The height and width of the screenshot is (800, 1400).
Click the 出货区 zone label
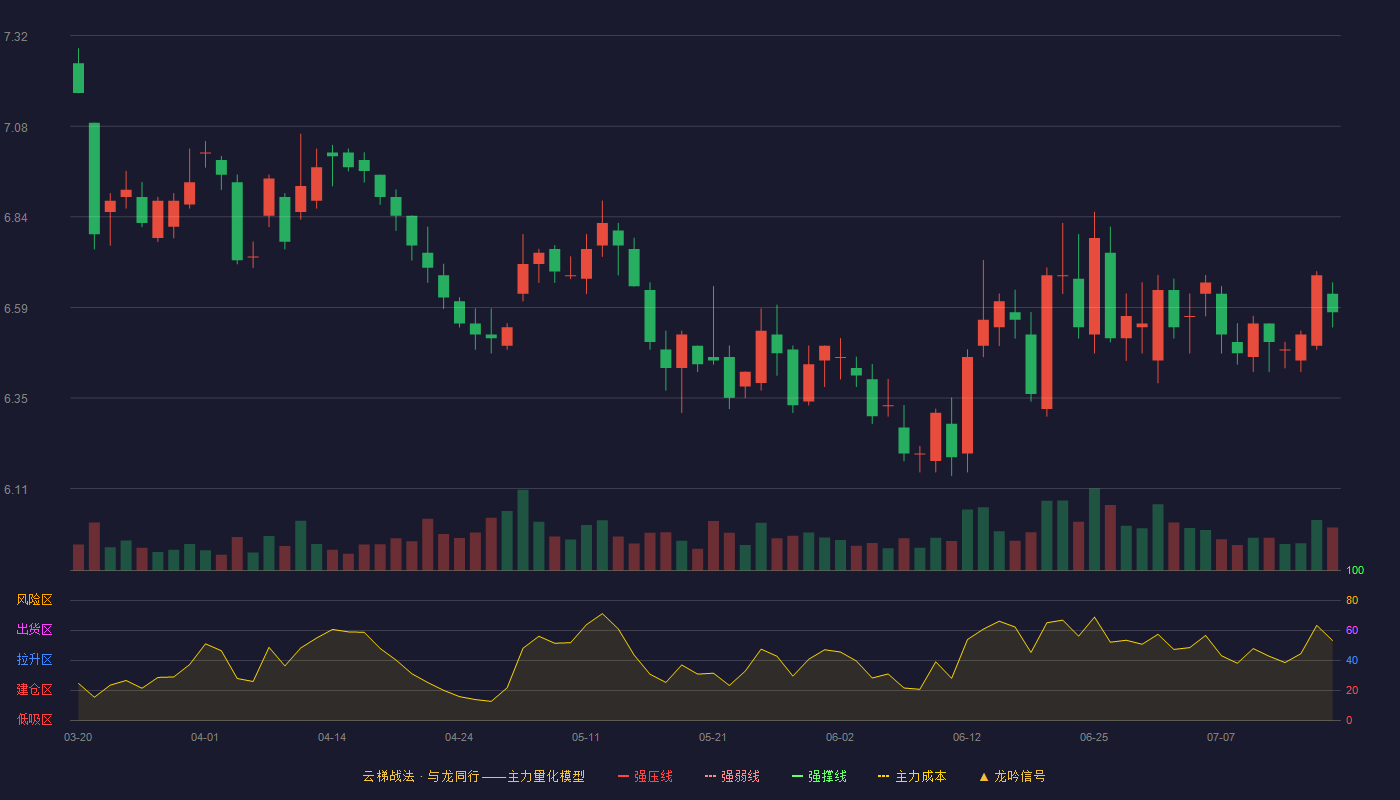[x=34, y=630]
